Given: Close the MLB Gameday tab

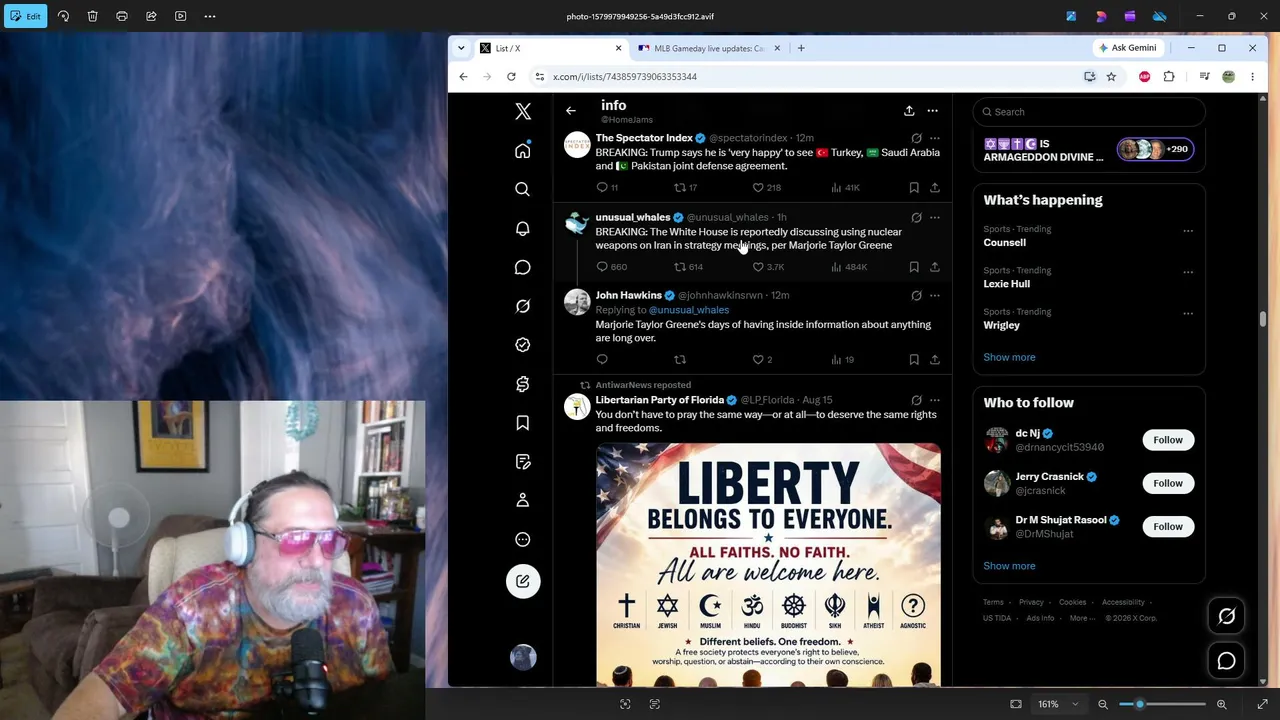Looking at the screenshot, I should point(776,48).
